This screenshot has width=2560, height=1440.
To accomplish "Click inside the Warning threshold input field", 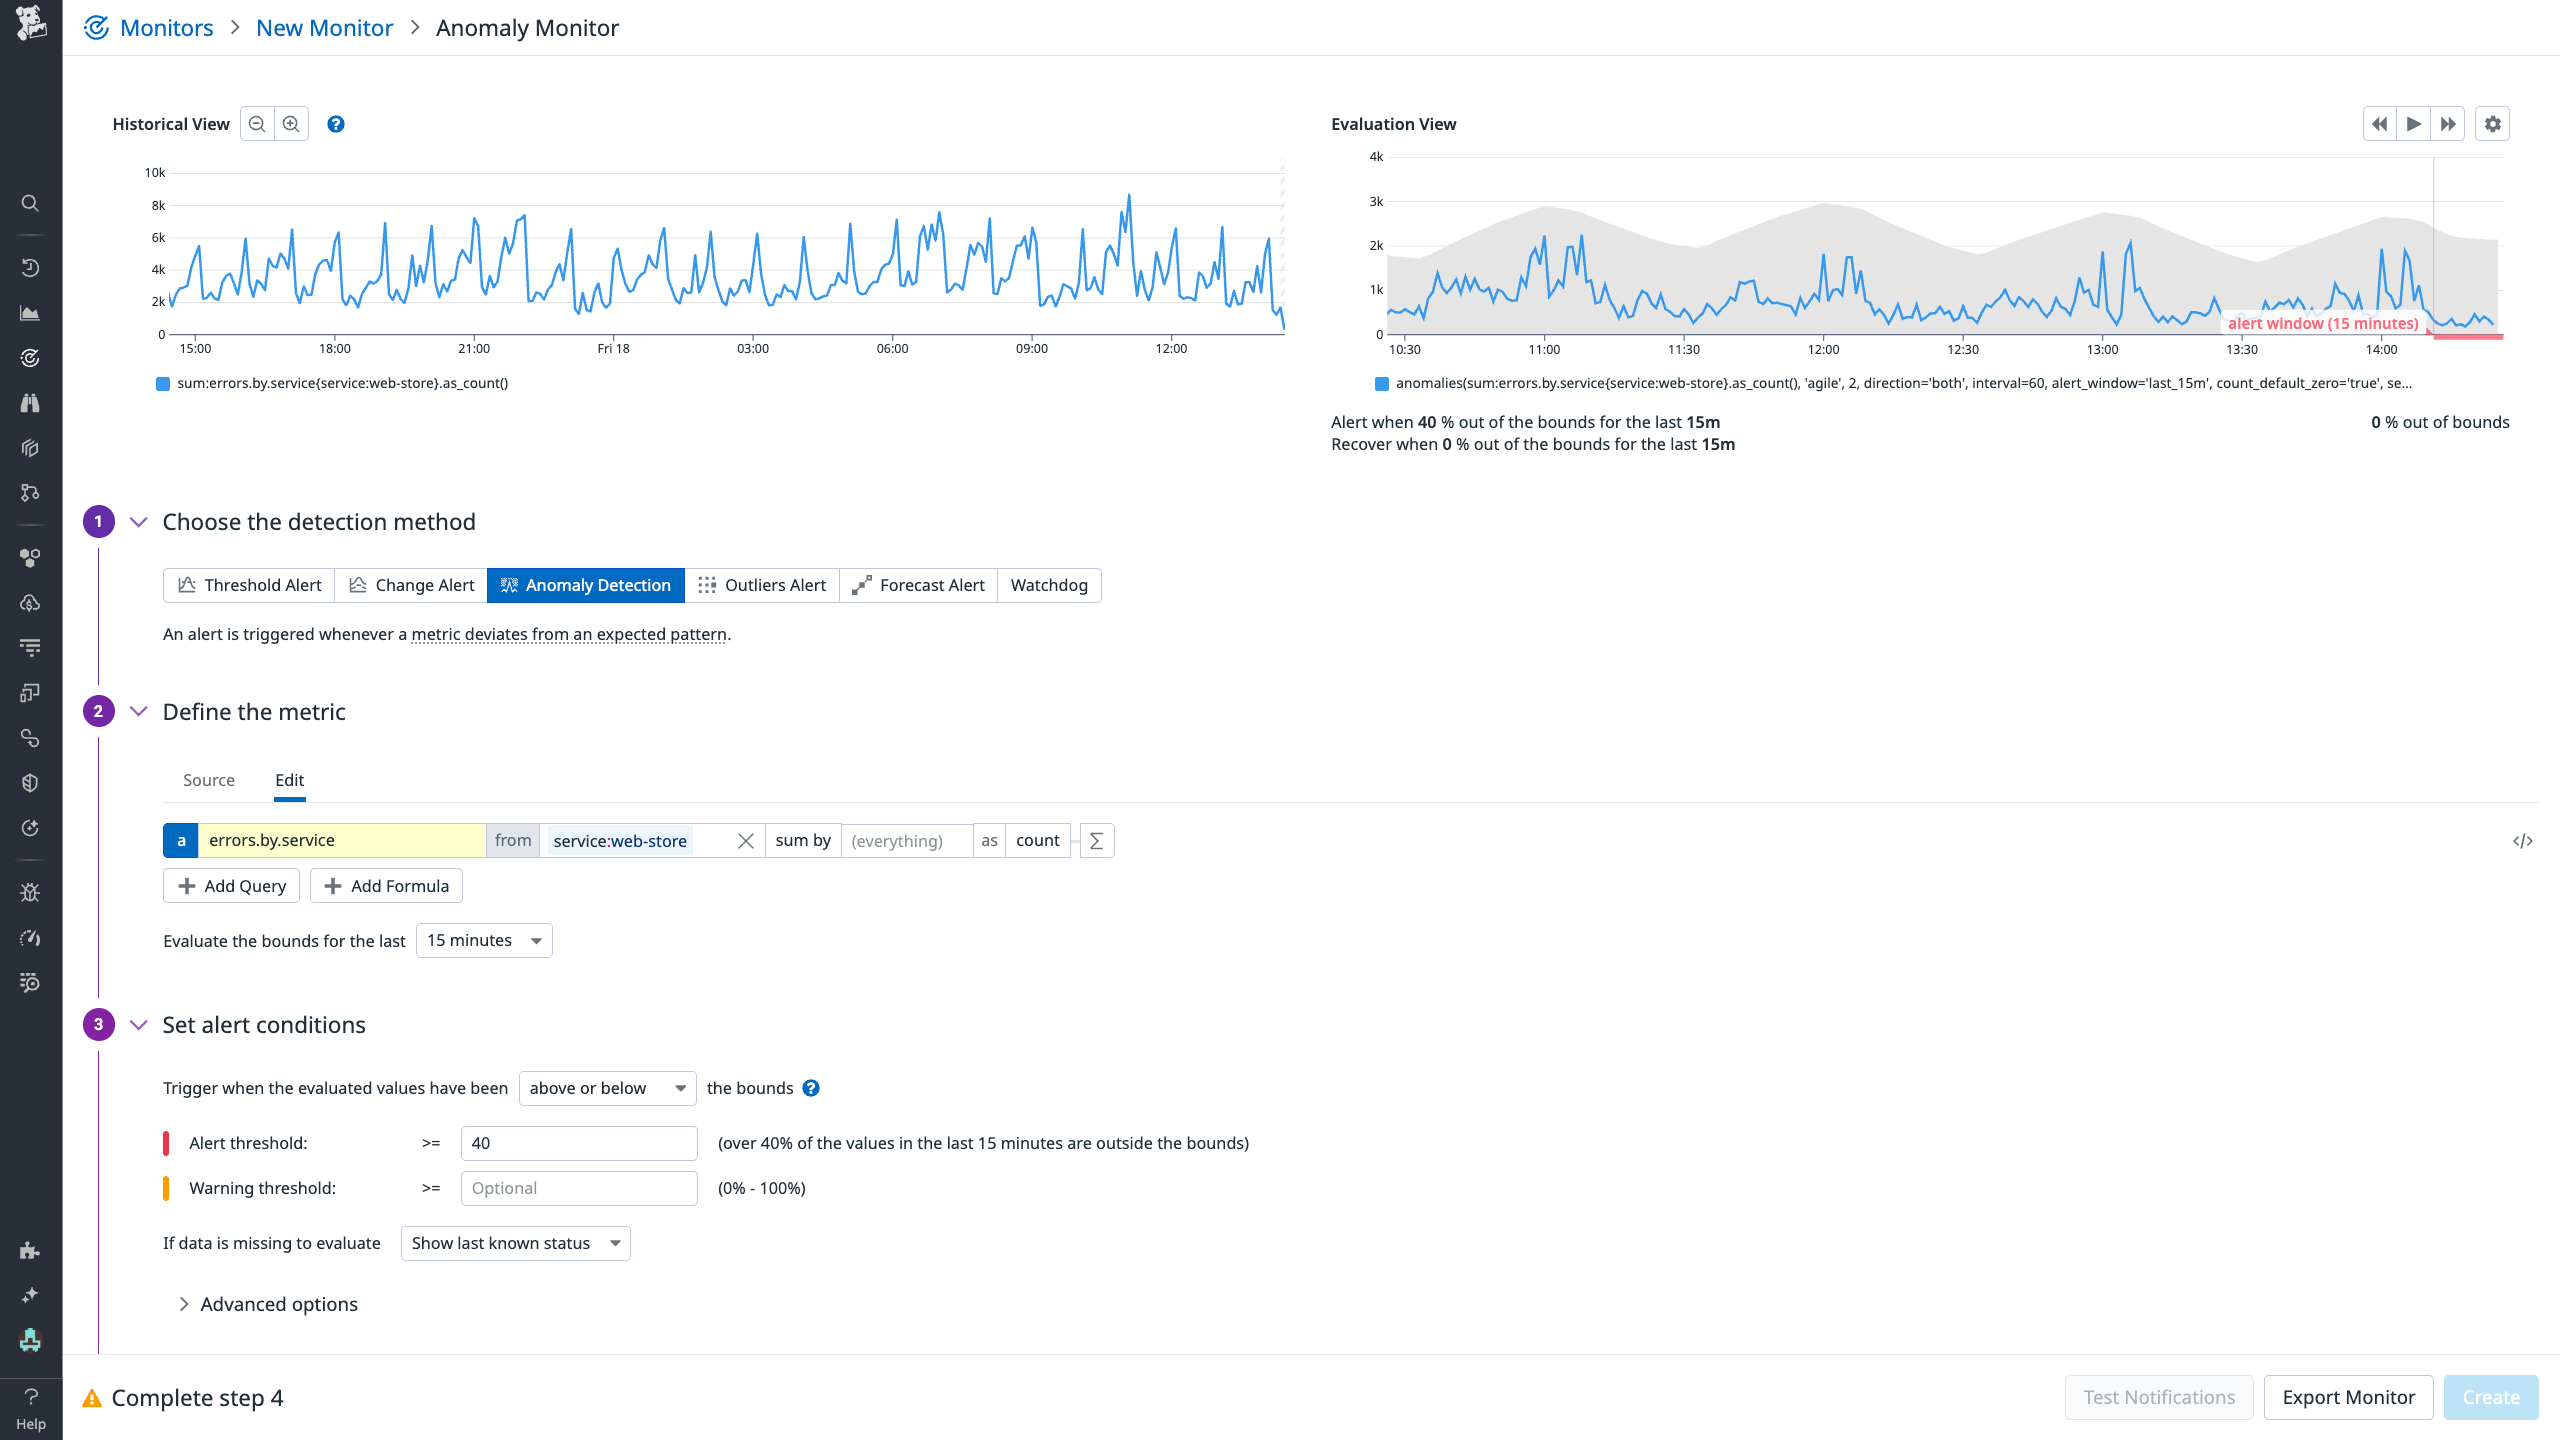I will (x=578, y=1188).
